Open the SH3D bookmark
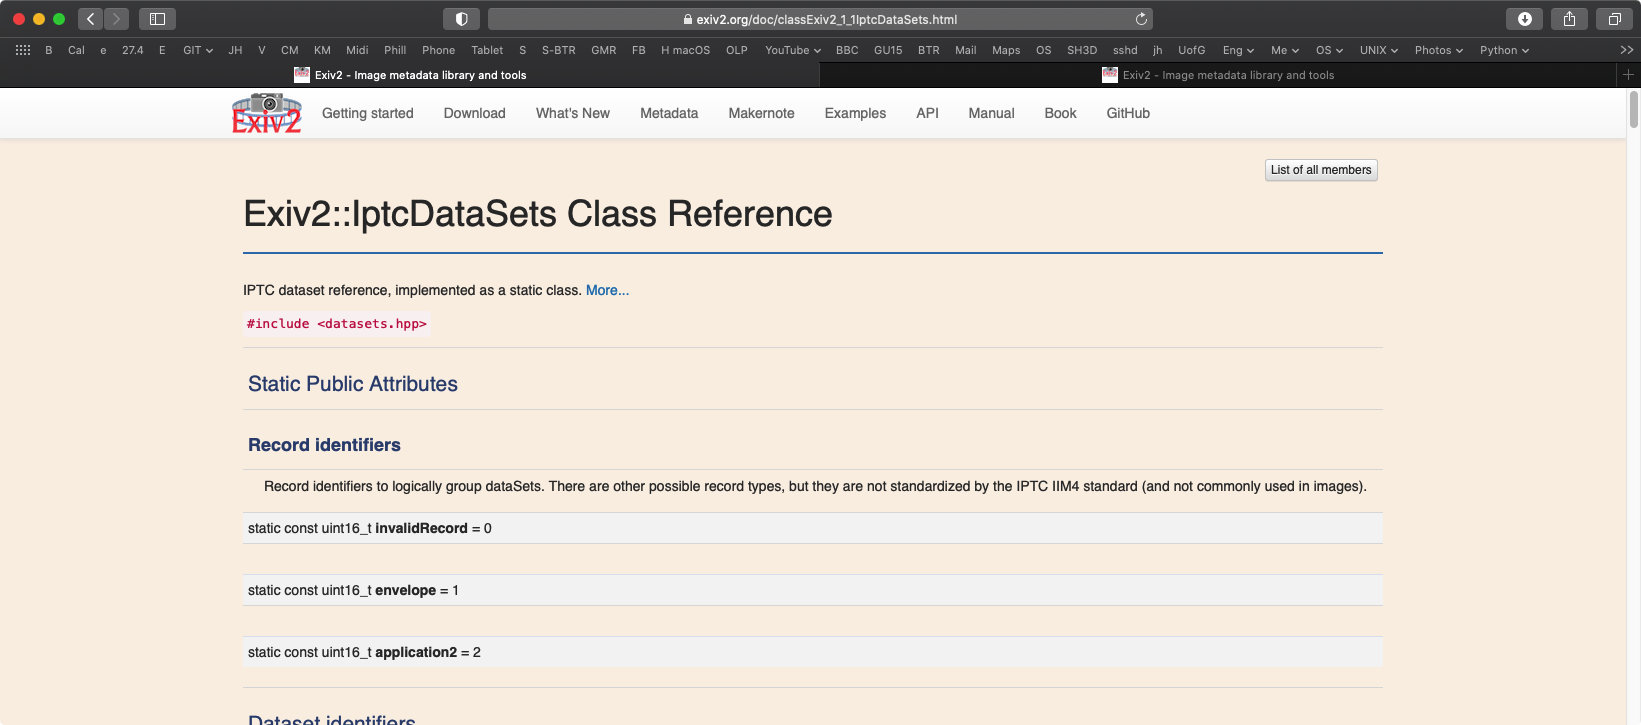This screenshot has height=725, width=1641. 1082,50
